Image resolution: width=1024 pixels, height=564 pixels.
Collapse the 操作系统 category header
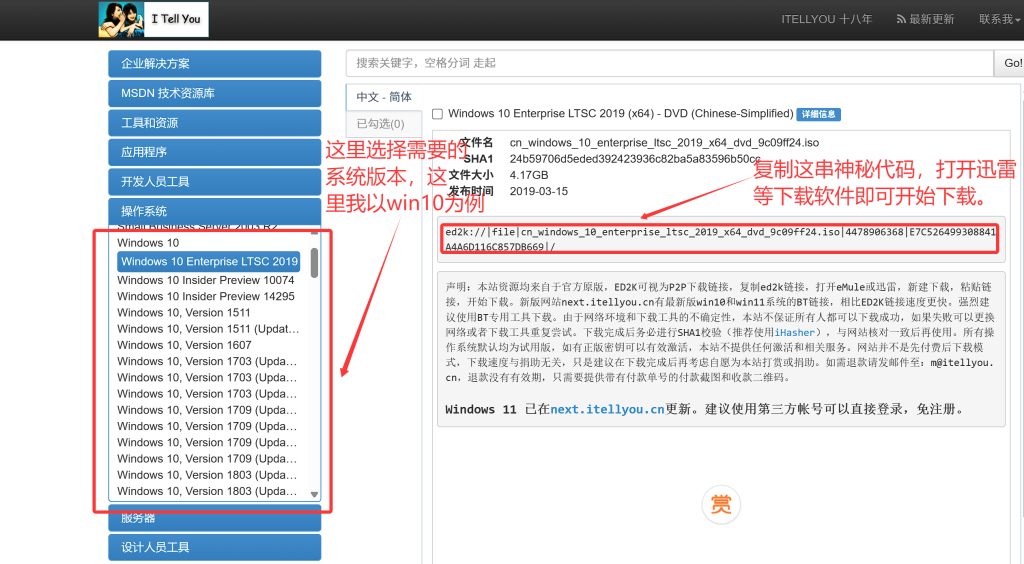[x=214, y=211]
